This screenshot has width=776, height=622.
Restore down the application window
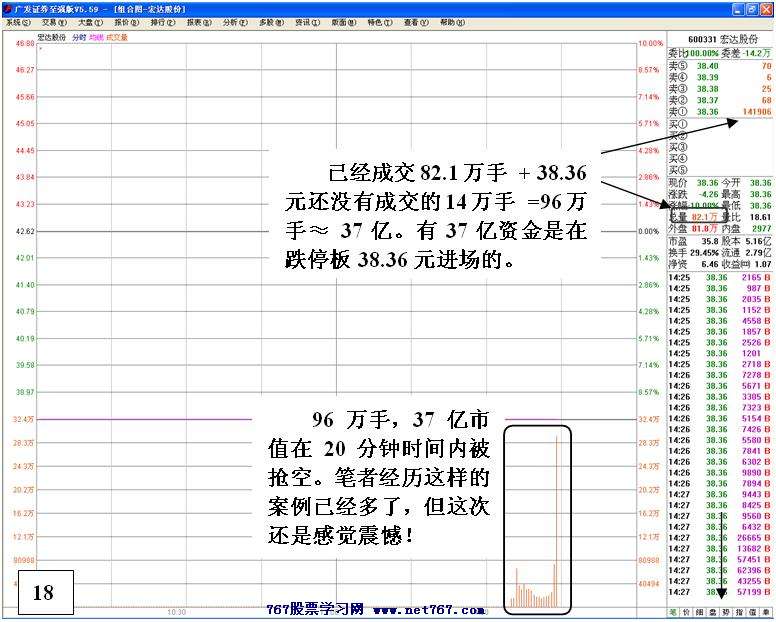pos(752,9)
